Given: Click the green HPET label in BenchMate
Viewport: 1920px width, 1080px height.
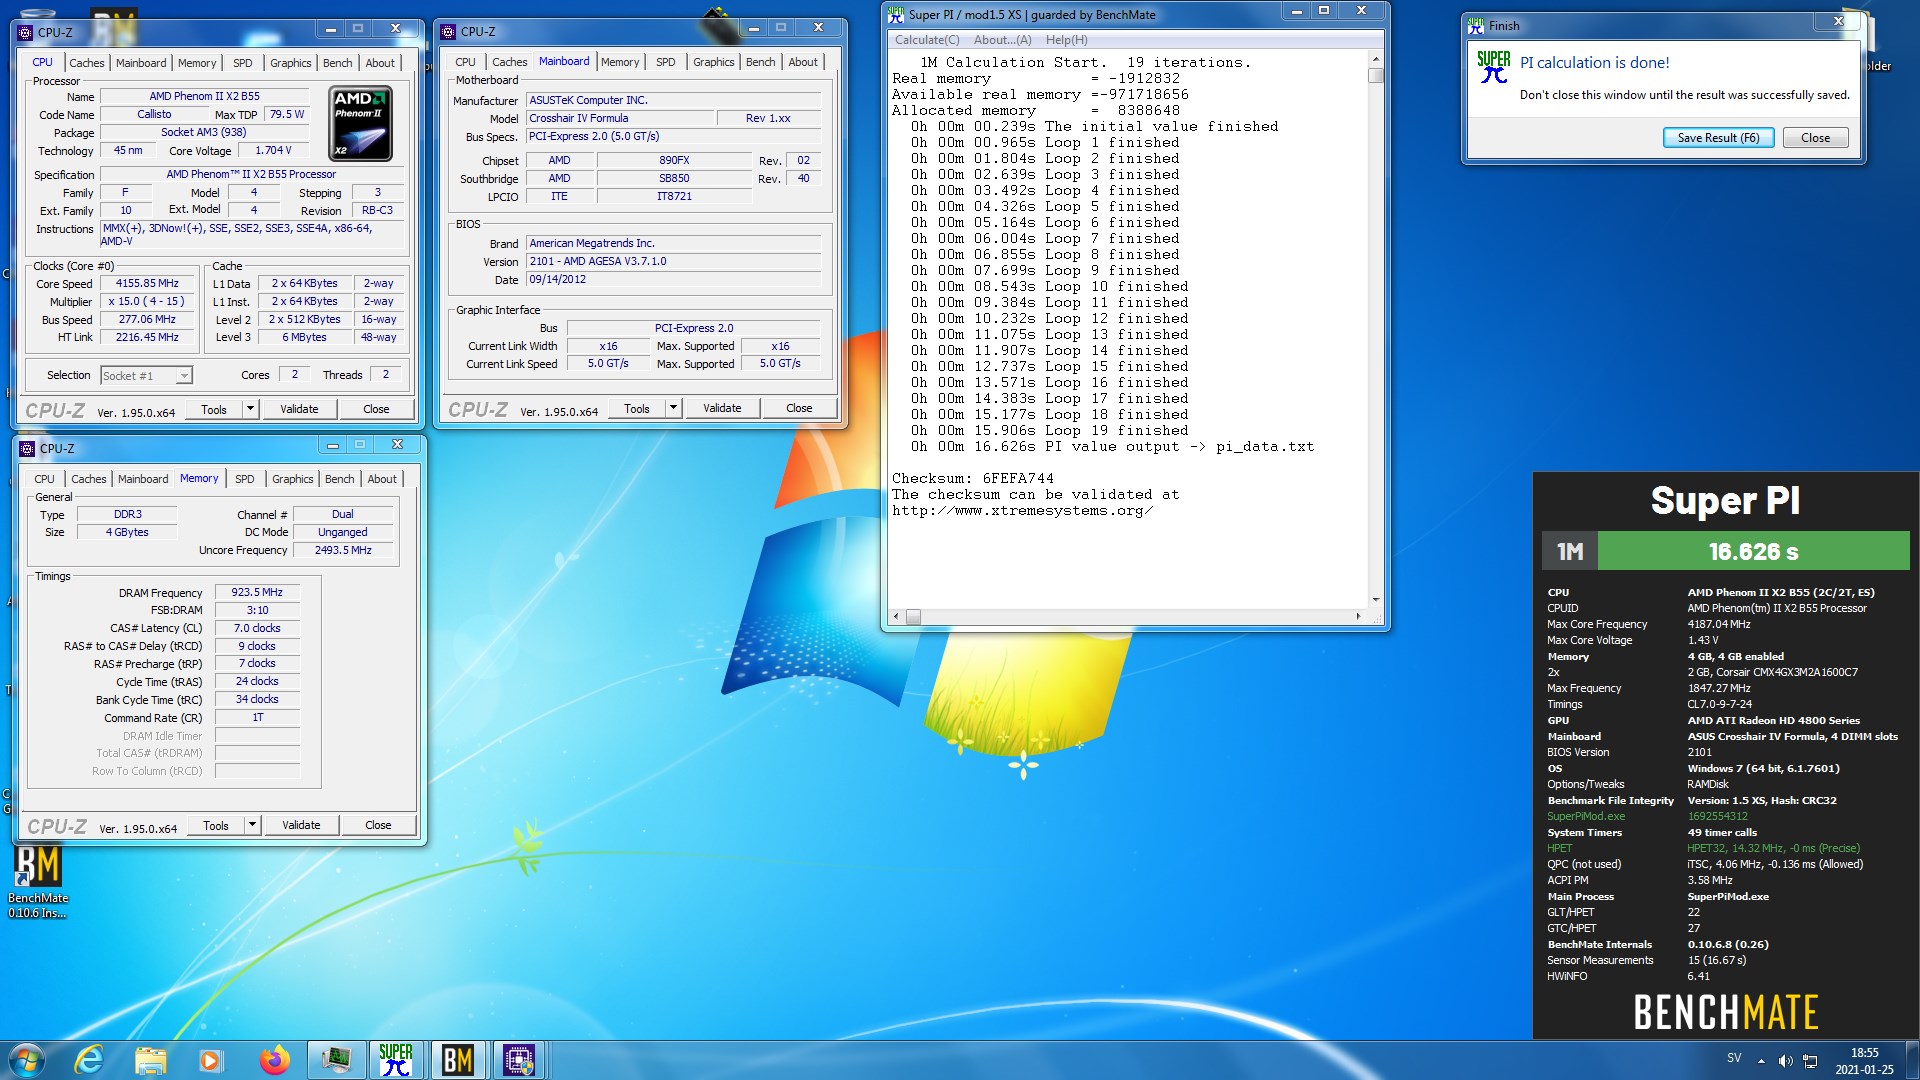Looking at the screenshot, I should [x=1560, y=848].
